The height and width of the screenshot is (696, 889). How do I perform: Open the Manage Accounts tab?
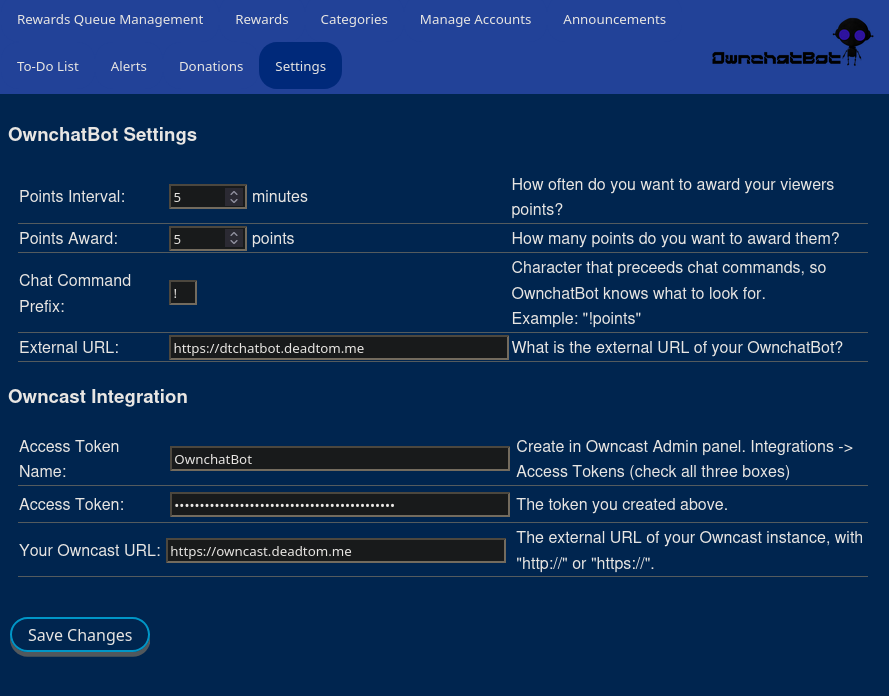pos(475,20)
